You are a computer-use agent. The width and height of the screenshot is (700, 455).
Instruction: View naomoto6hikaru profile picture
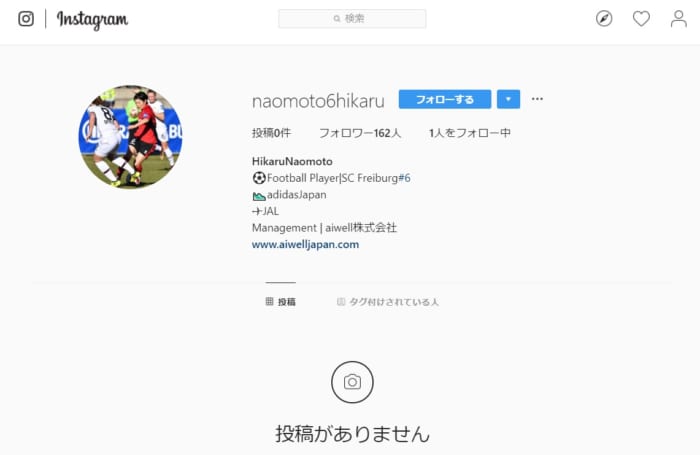tap(130, 137)
